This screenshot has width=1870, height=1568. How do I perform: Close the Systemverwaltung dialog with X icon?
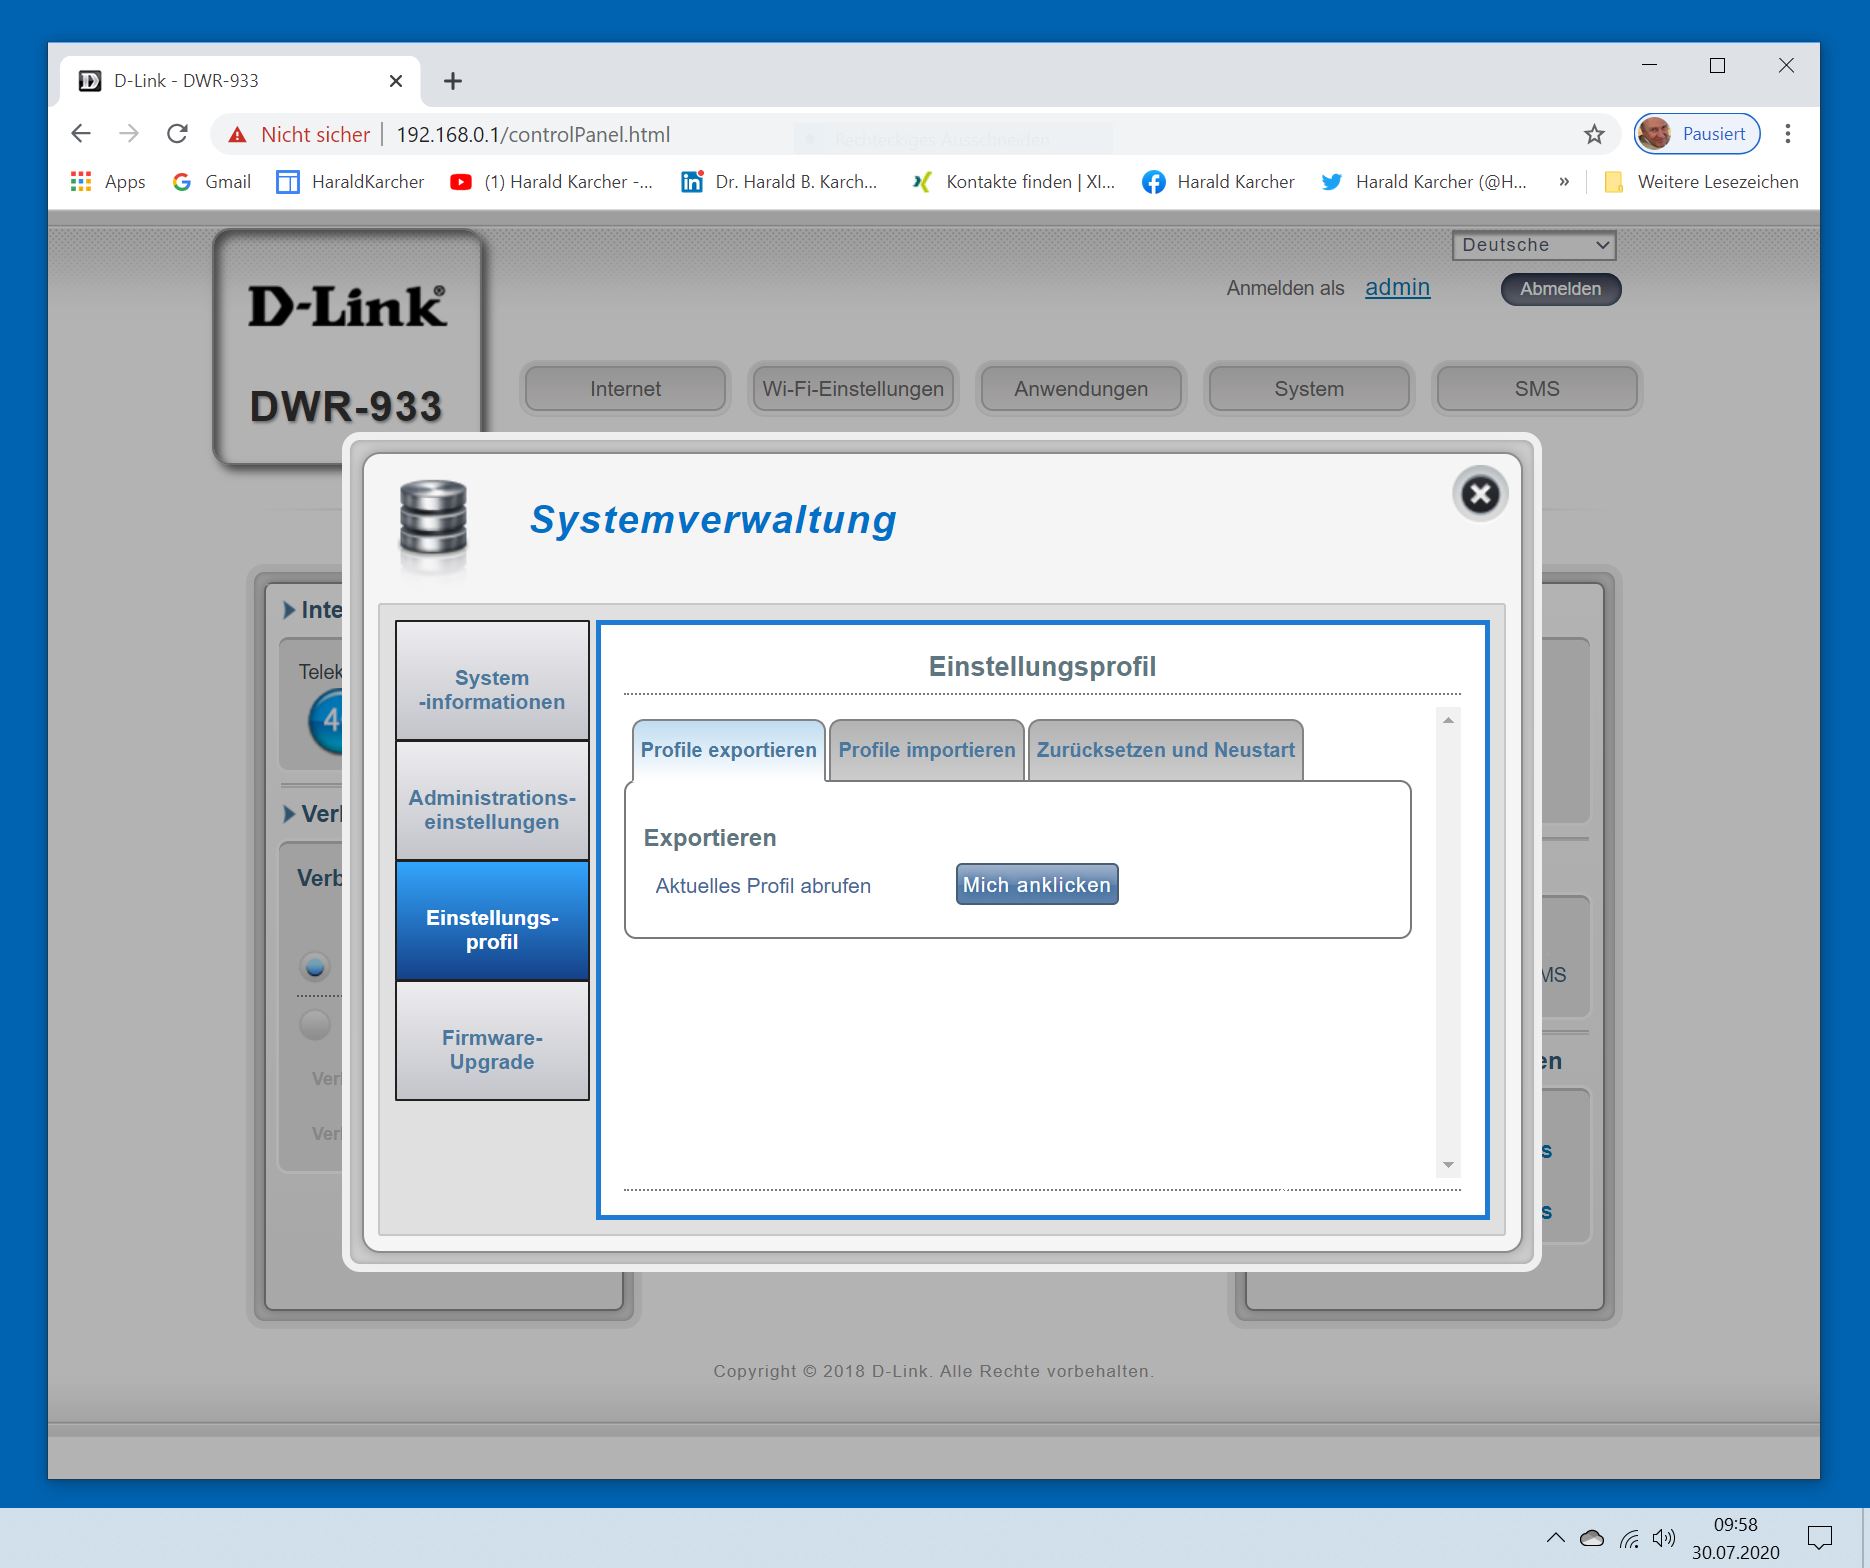click(1480, 494)
